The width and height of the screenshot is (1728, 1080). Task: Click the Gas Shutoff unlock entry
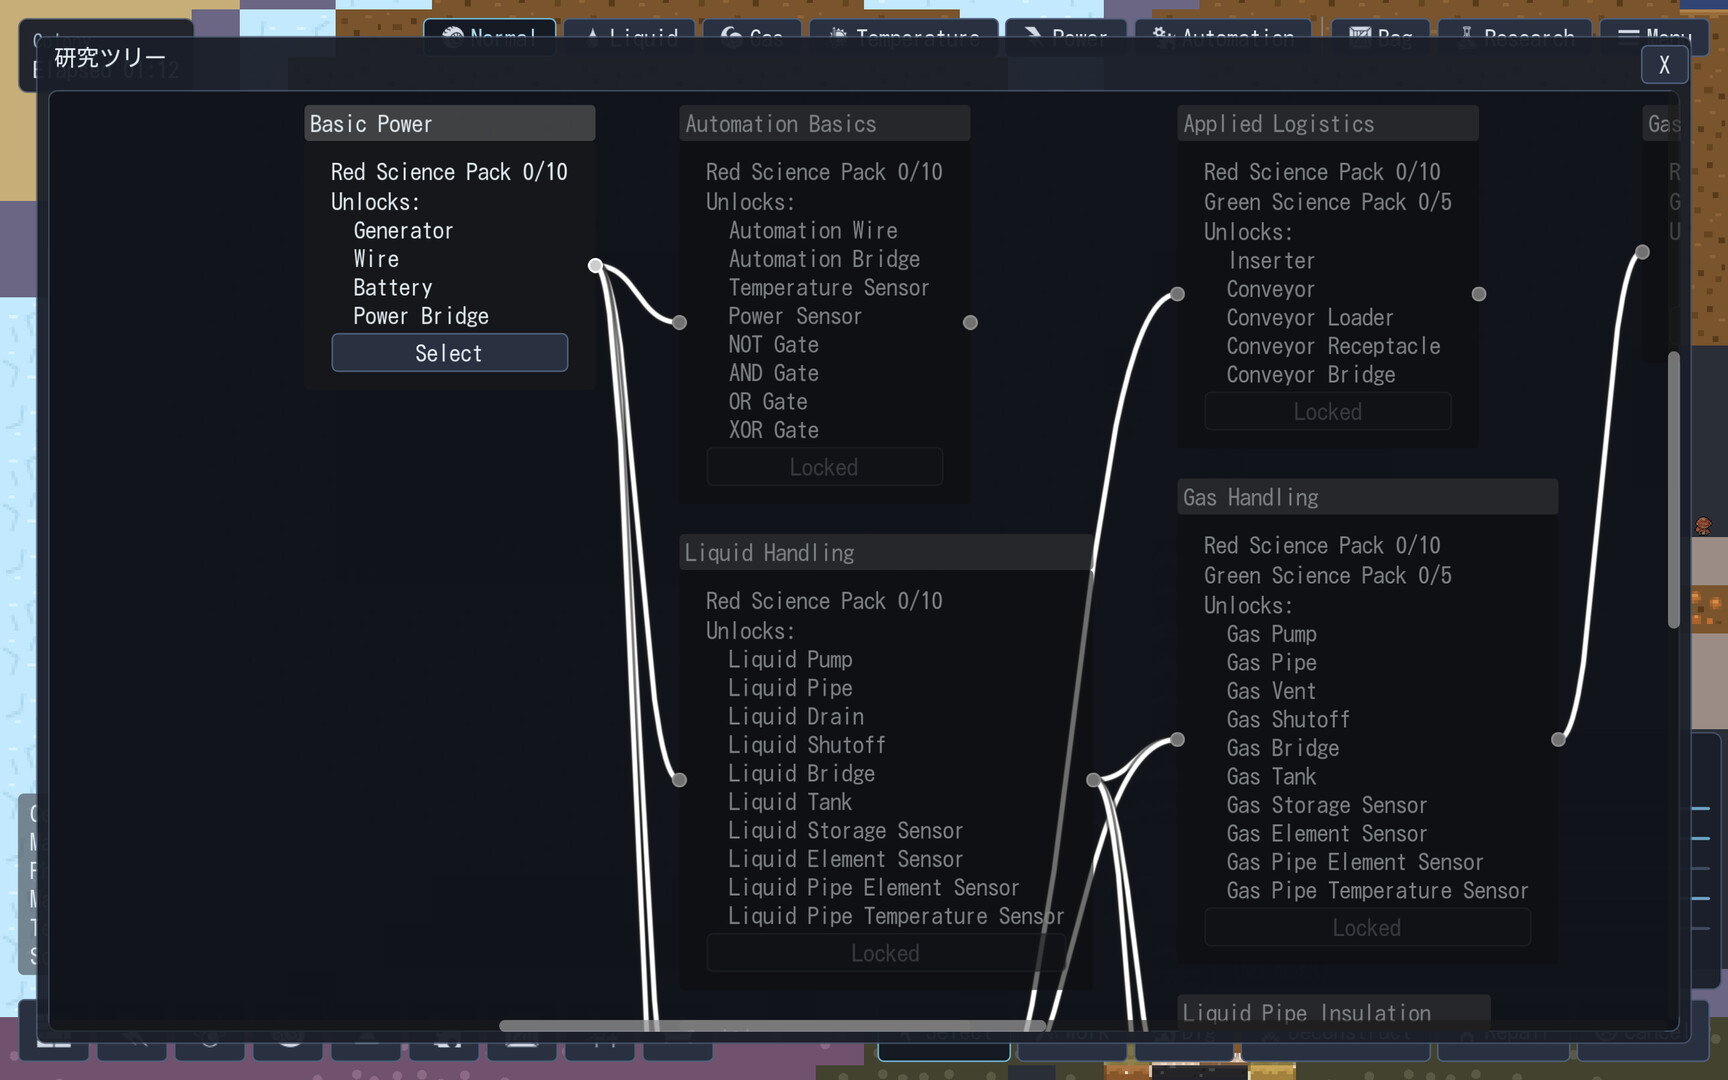click(x=1288, y=720)
